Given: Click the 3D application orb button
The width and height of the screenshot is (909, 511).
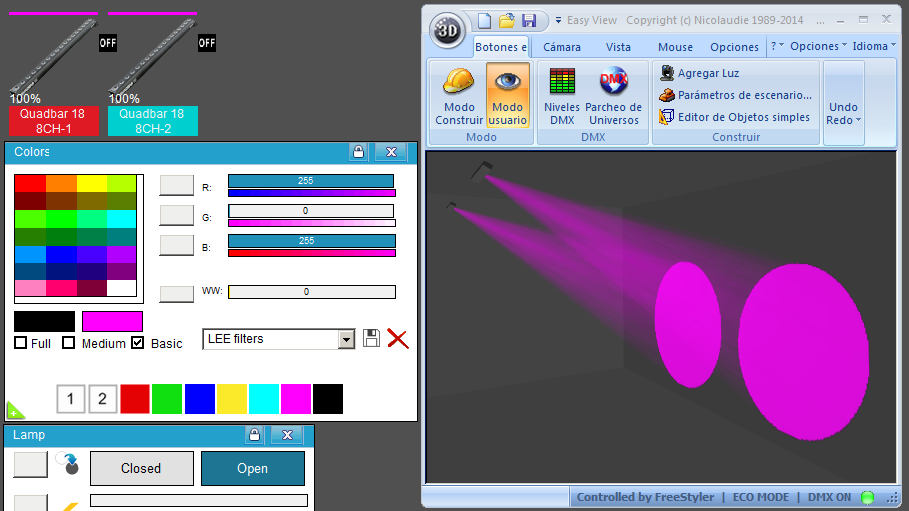Looking at the screenshot, I should 447,30.
